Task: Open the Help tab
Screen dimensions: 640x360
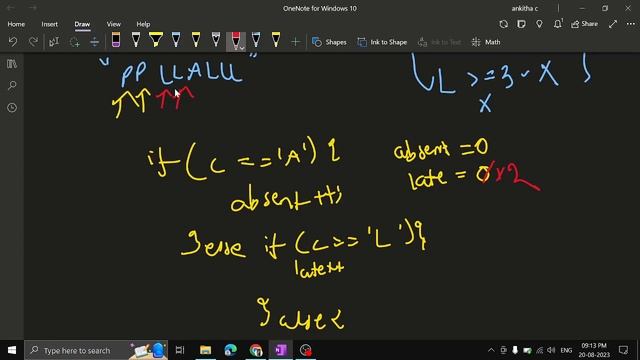Action: pos(143,24)
